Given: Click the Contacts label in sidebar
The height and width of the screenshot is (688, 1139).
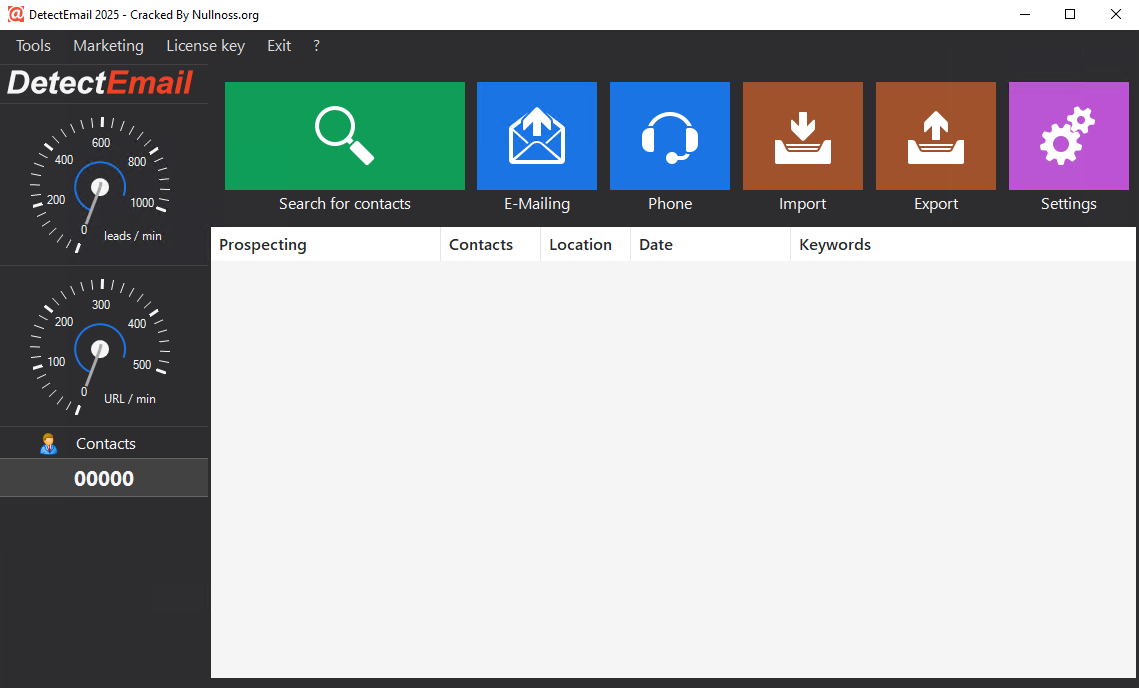Looking at the screenshot, I should (x=106, y=444).
